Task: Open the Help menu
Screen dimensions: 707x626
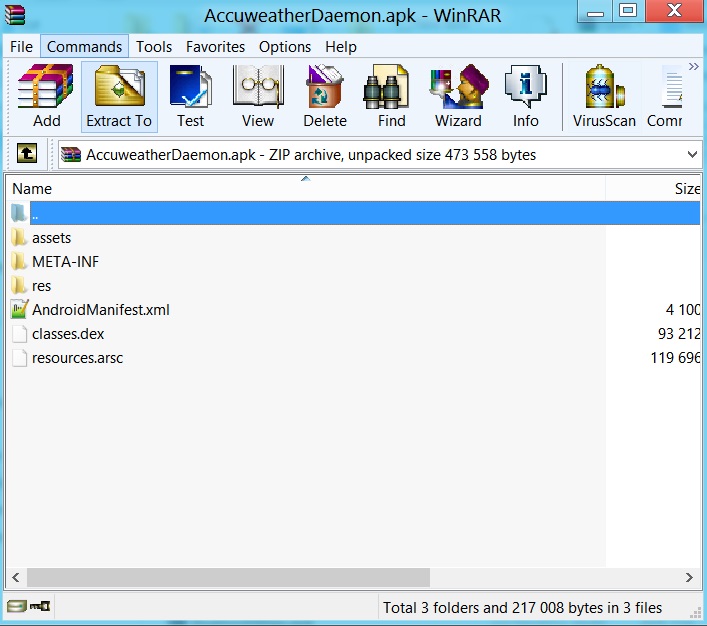Action: click(341, 46)
